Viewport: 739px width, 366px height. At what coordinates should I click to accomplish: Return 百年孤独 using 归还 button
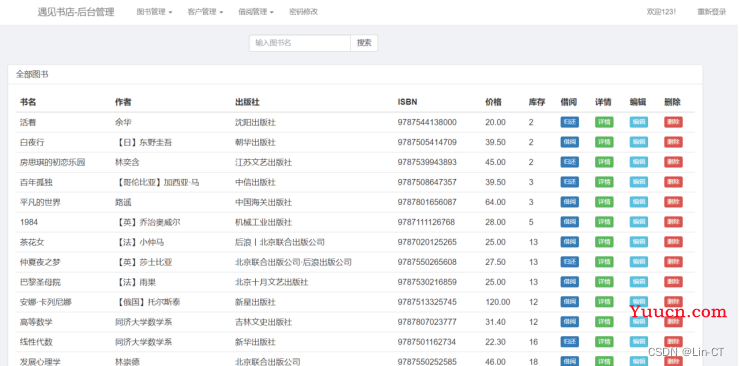570,182
